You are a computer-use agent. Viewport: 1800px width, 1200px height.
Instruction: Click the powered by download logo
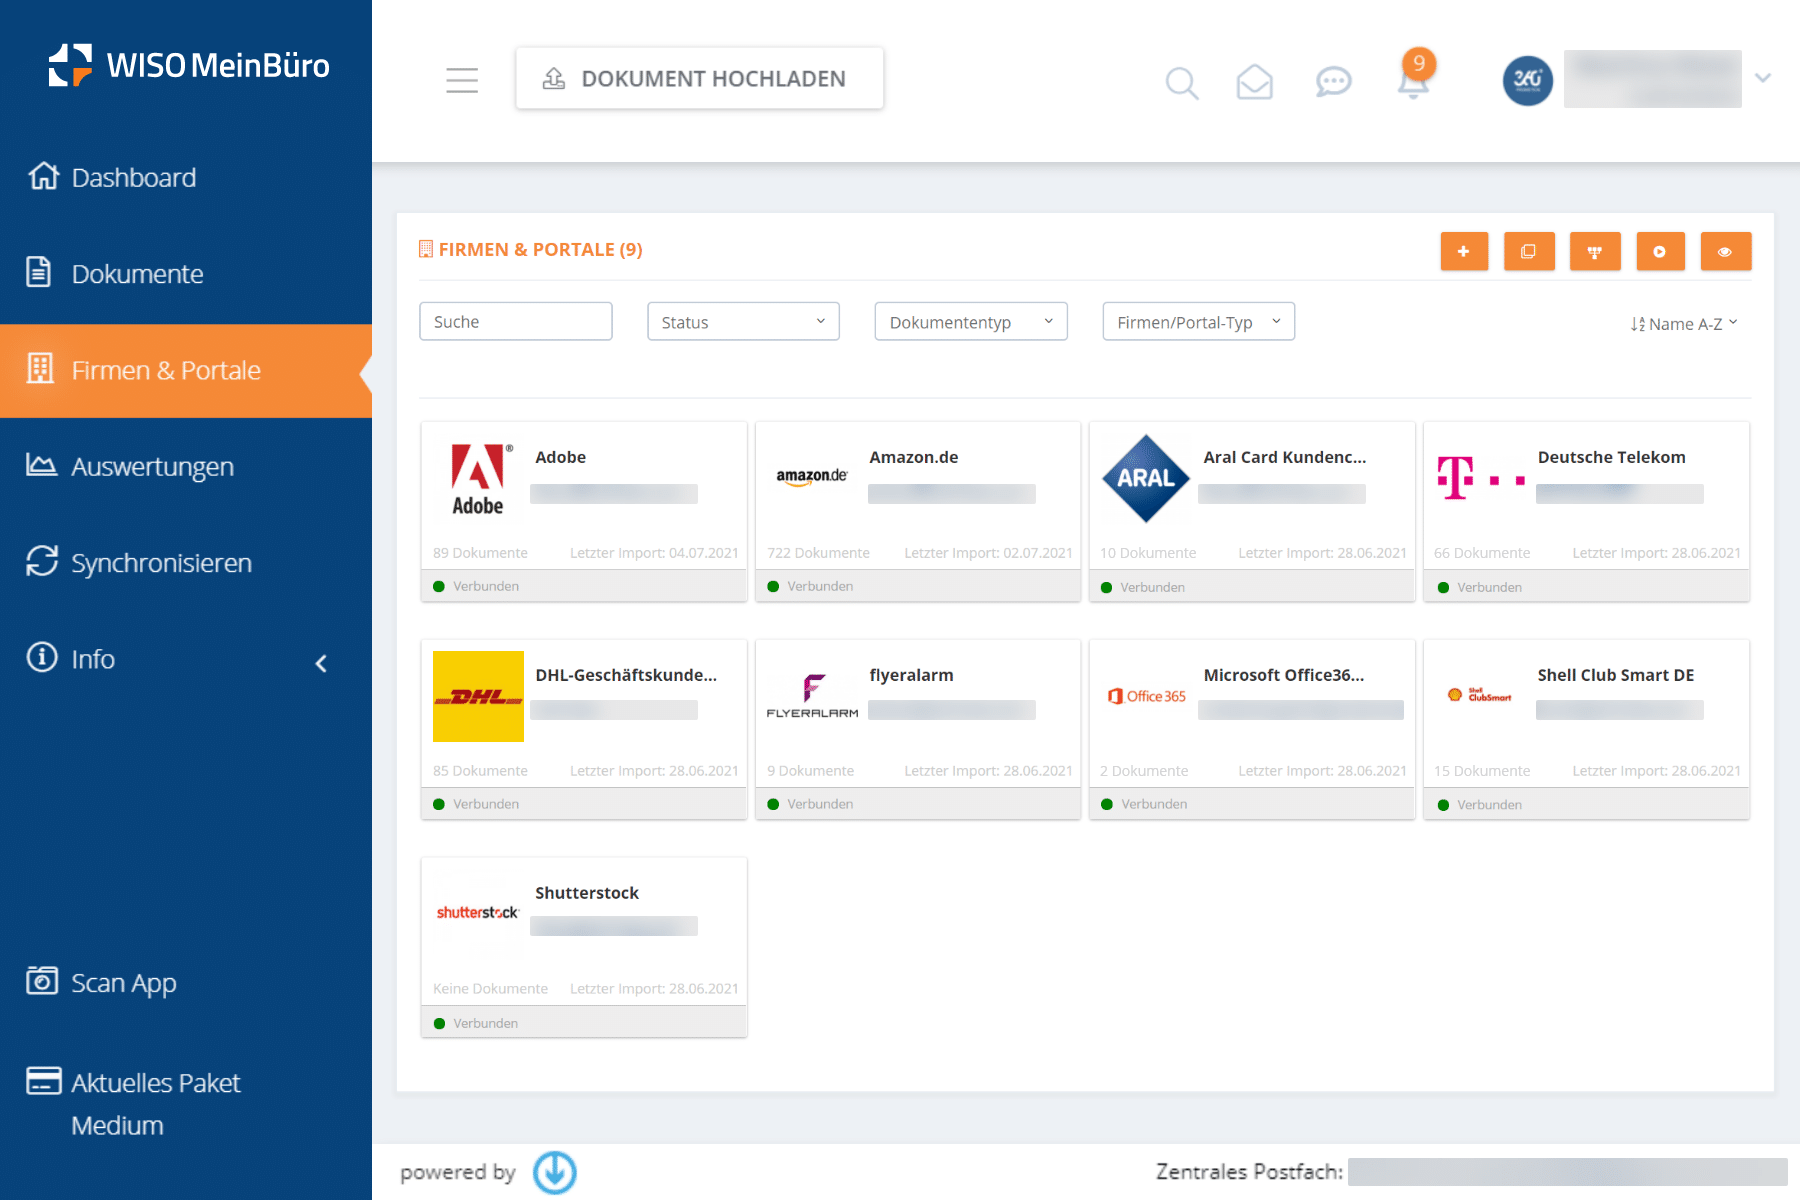(x=554, y=1172)
